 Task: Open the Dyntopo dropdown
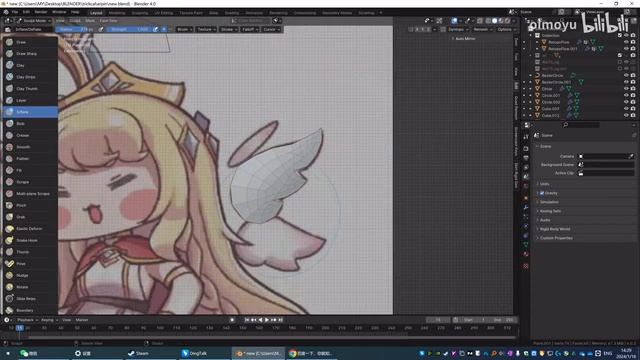458,29
